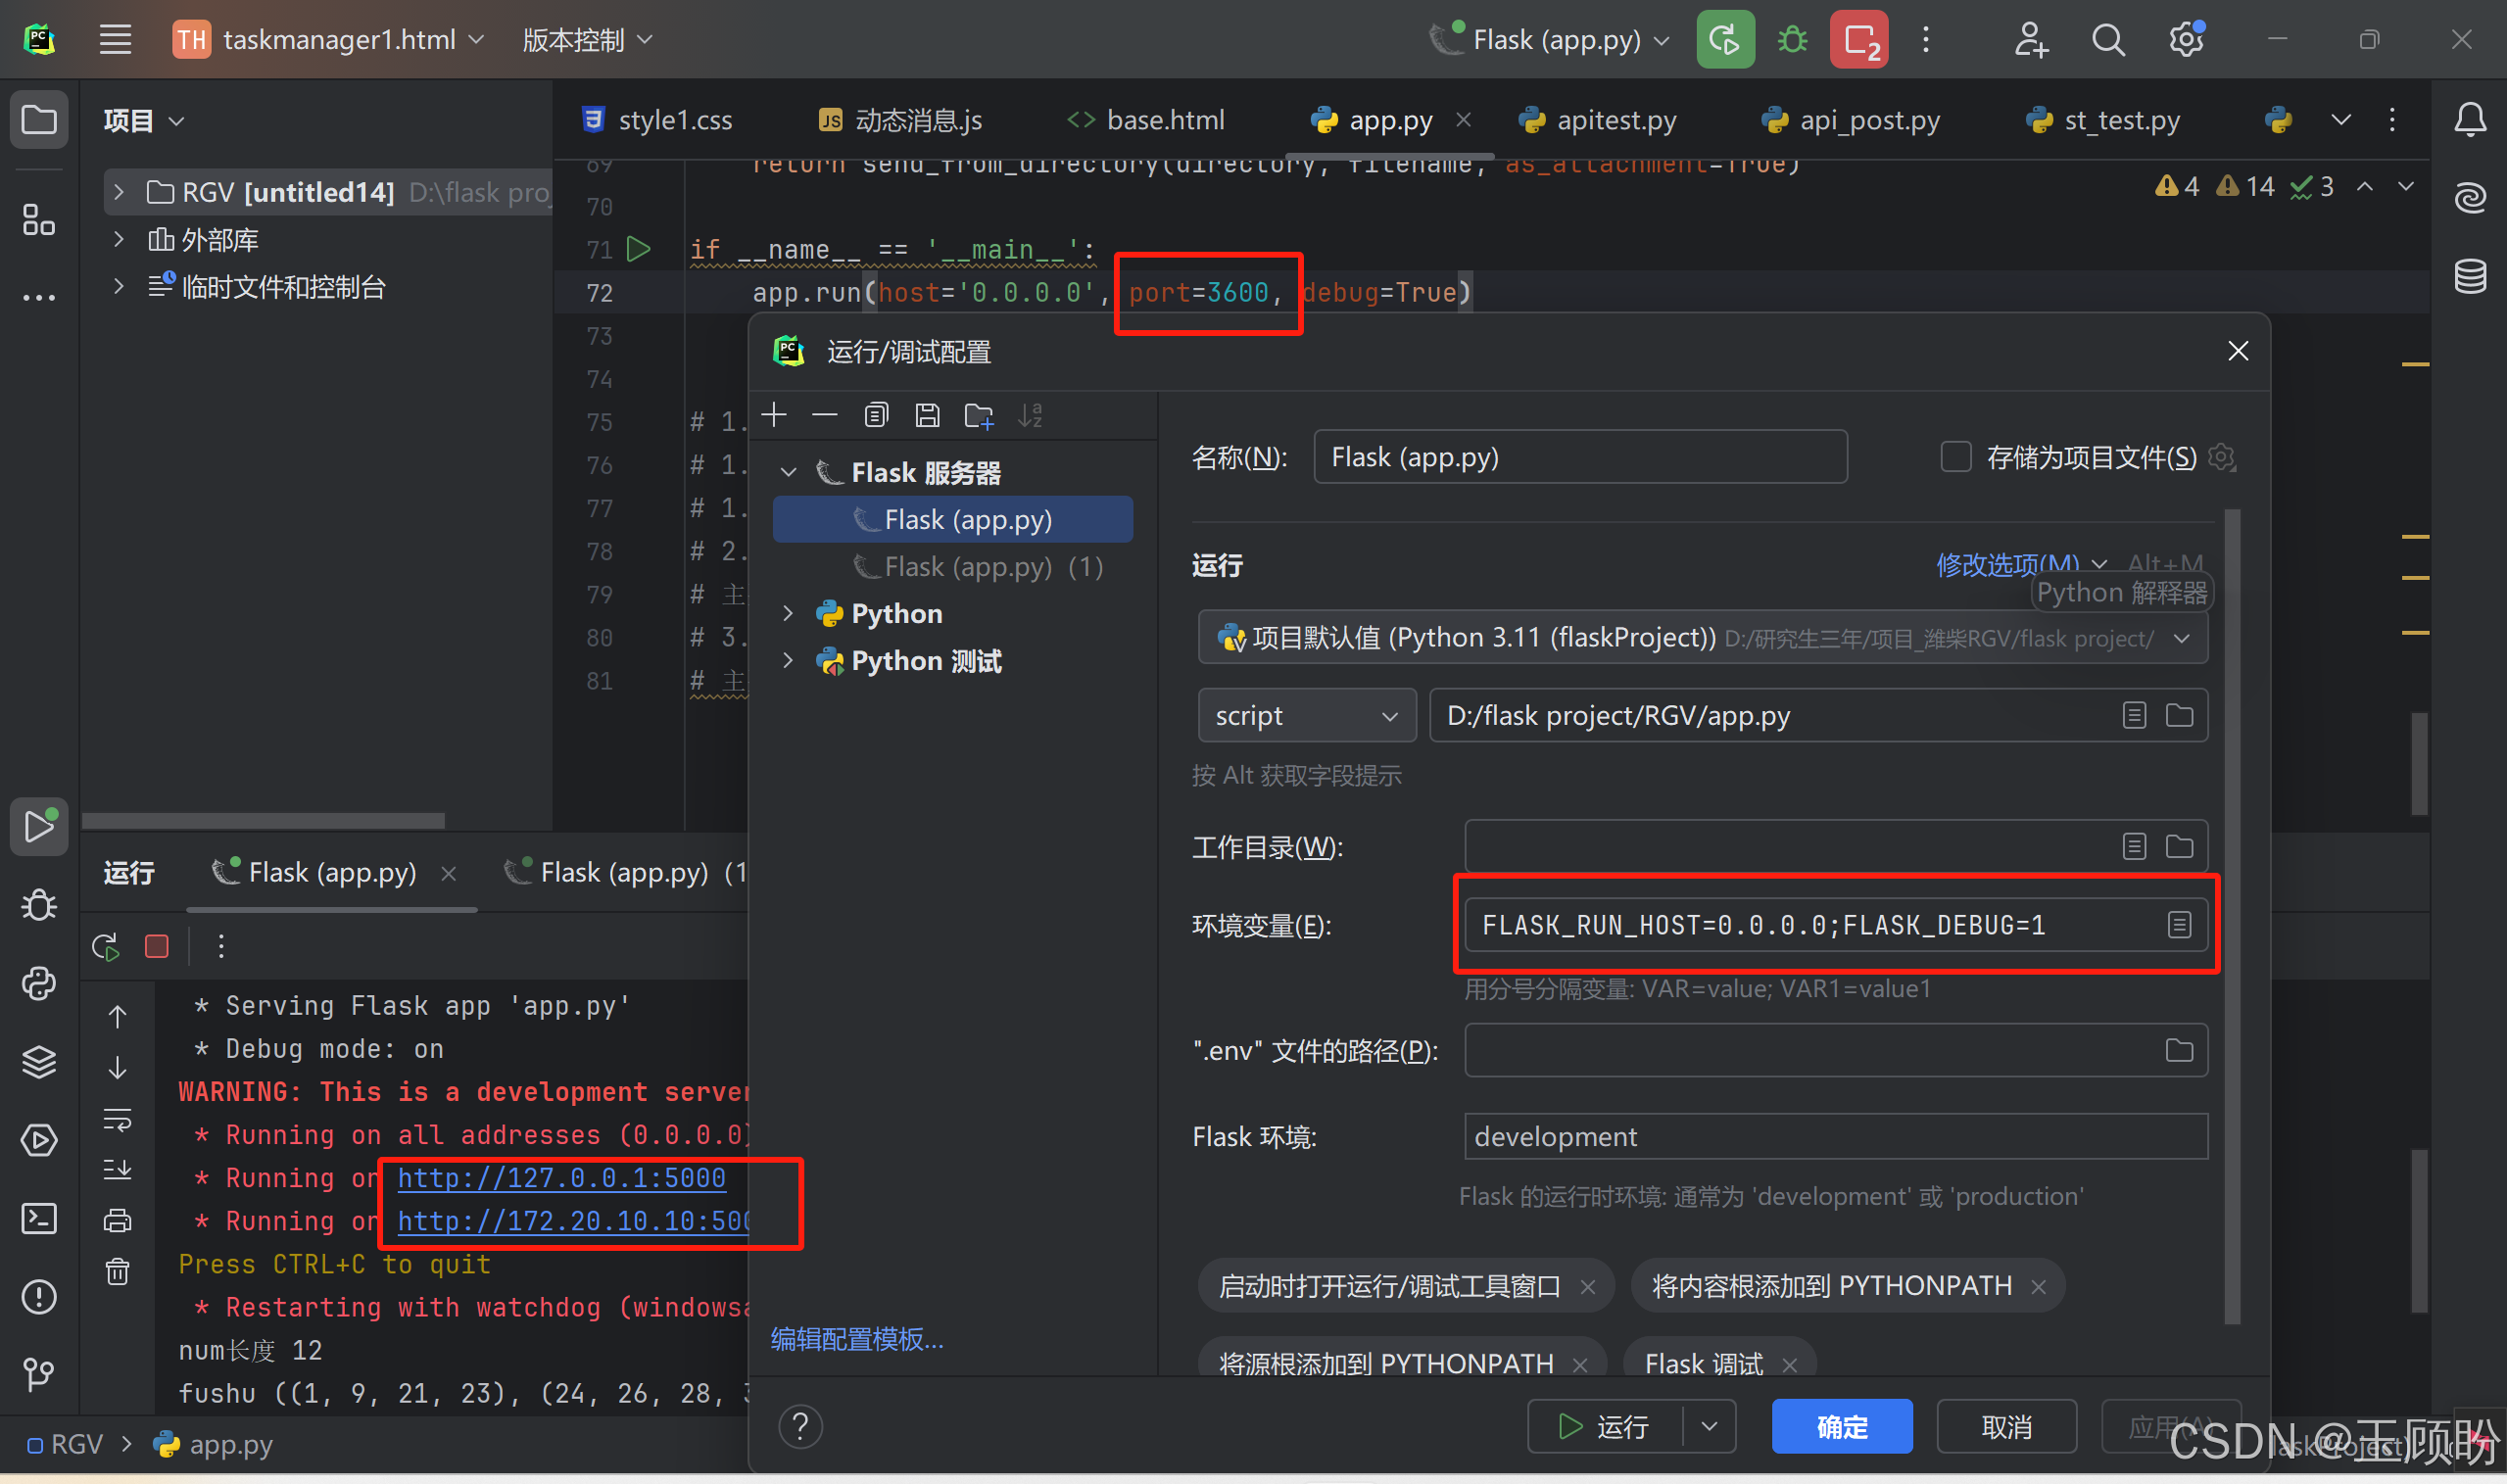
Task: Expand the Python configurations tree node
Action: point(788,613)
